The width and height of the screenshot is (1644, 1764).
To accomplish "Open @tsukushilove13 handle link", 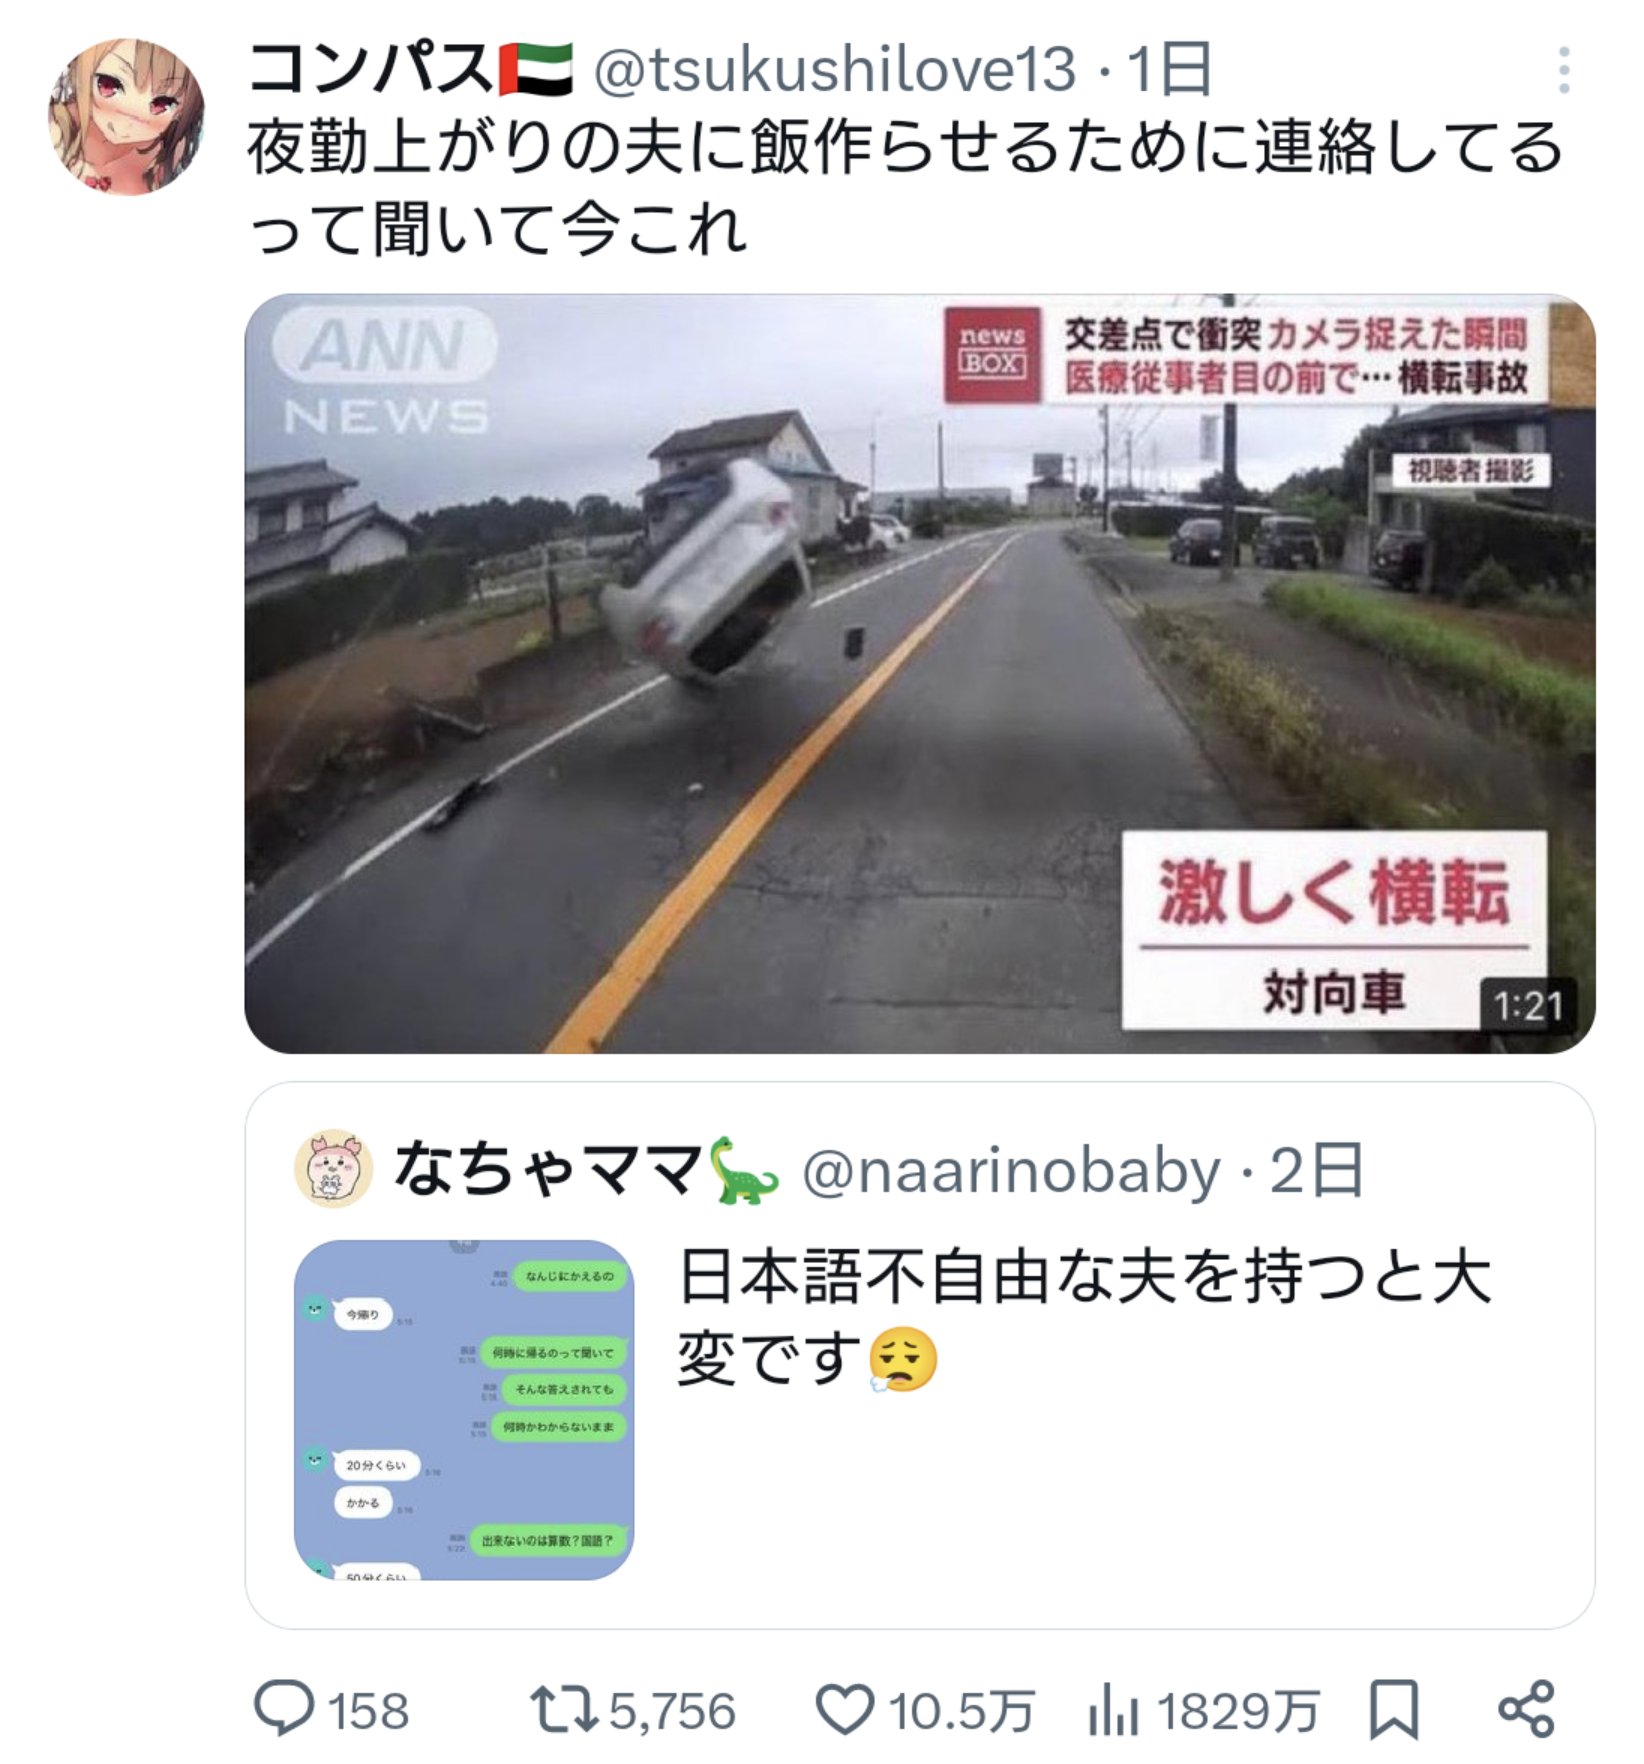I will pos(835,70).
